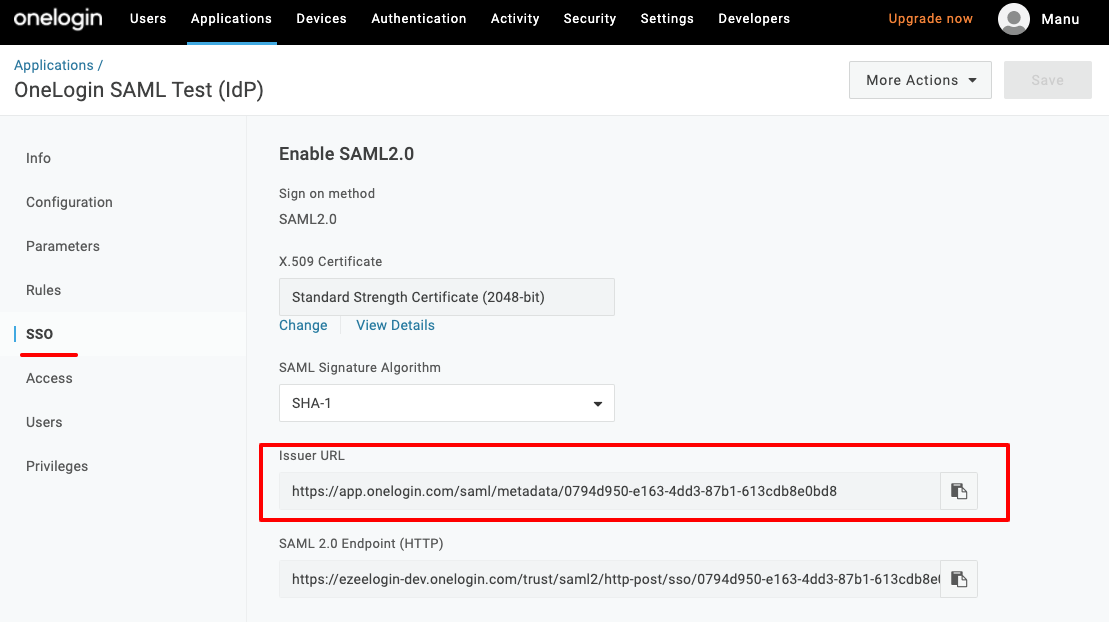Open the Authentication top menu
This screenshot has width=1109, height=622.
419,19
